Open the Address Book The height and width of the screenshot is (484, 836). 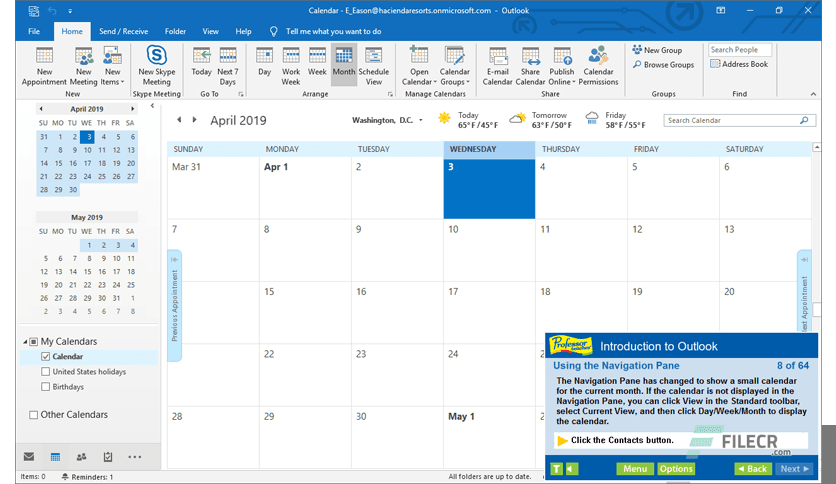coord(739,64)
